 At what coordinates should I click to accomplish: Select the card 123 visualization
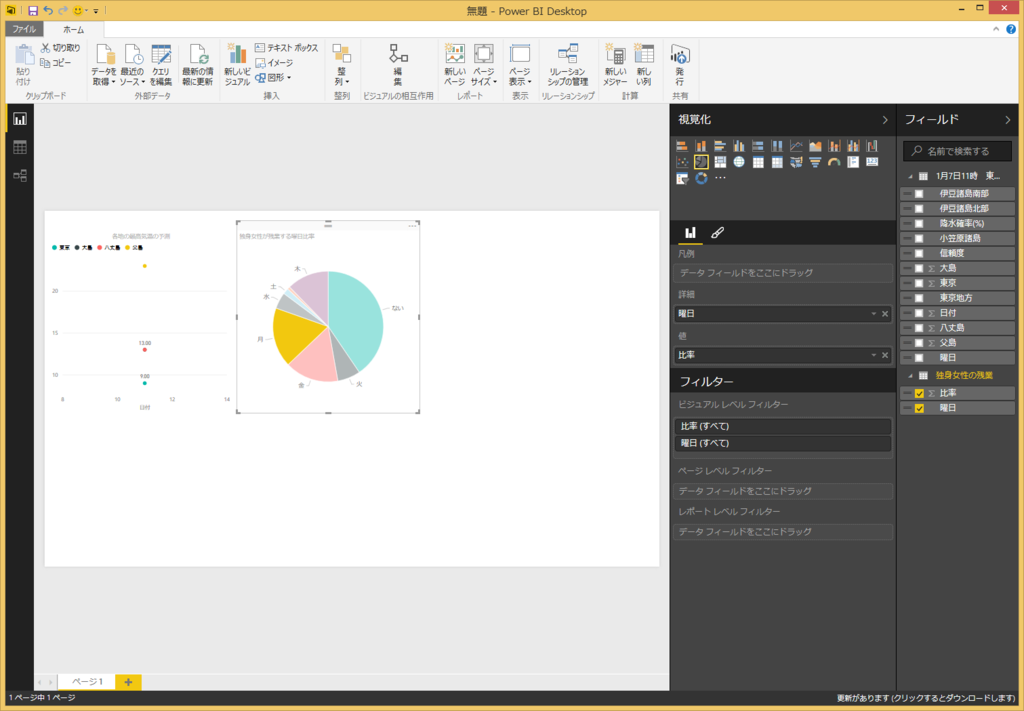click(x=872, y=162)
